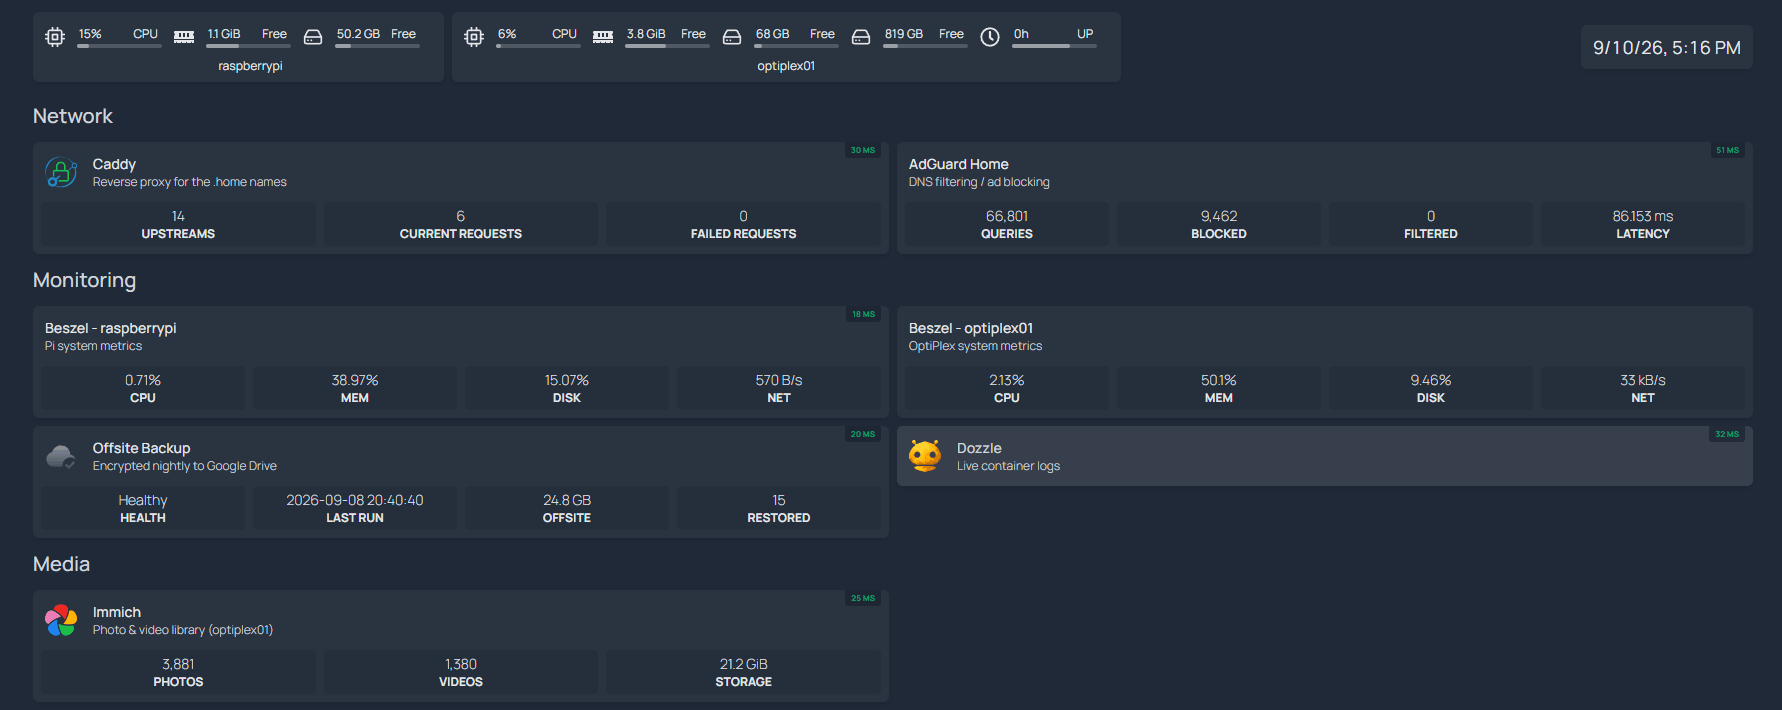Click the Offsite Backup 20 MS badge

863,434
